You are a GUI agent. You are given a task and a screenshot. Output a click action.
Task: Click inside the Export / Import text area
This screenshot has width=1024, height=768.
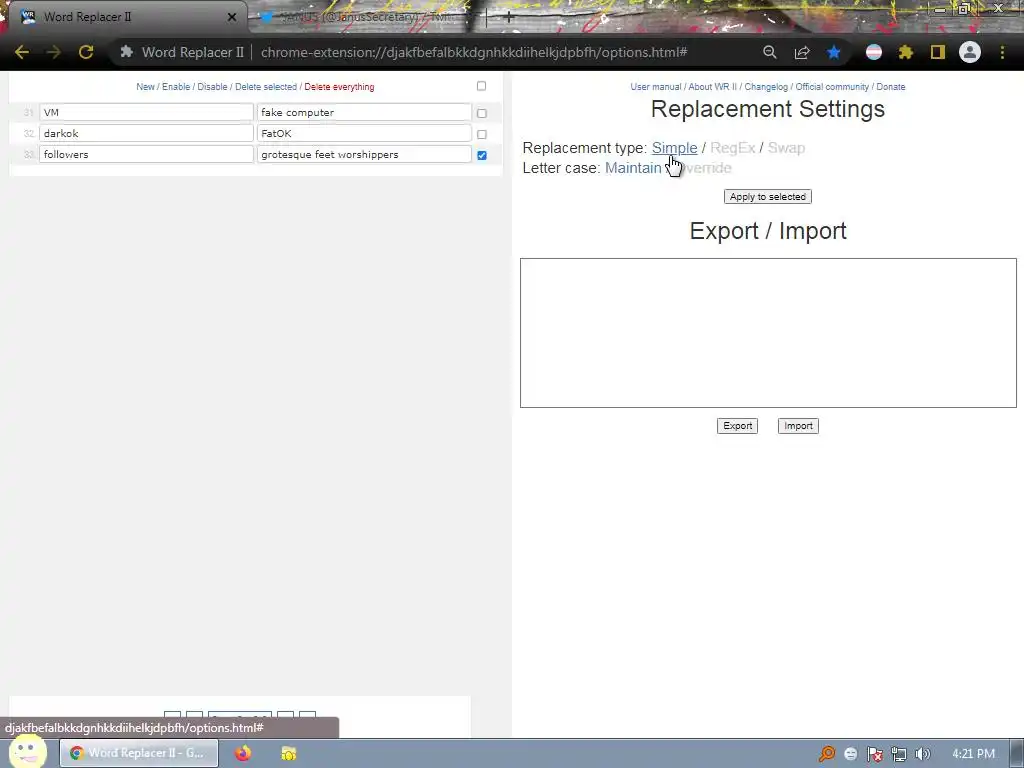[768, 333]
